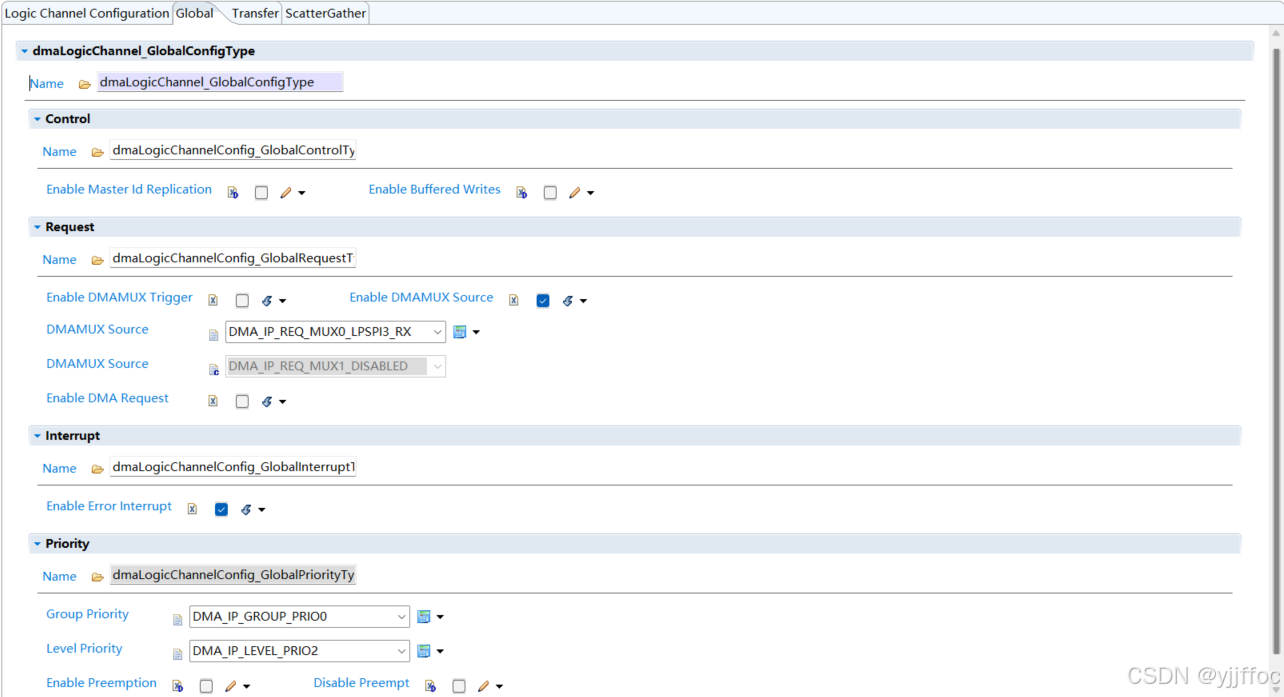This screenshot has width=1284, height=697.
Task: Open arrow menu next to Buffered Writes pencil
Action: click(591, 194)
